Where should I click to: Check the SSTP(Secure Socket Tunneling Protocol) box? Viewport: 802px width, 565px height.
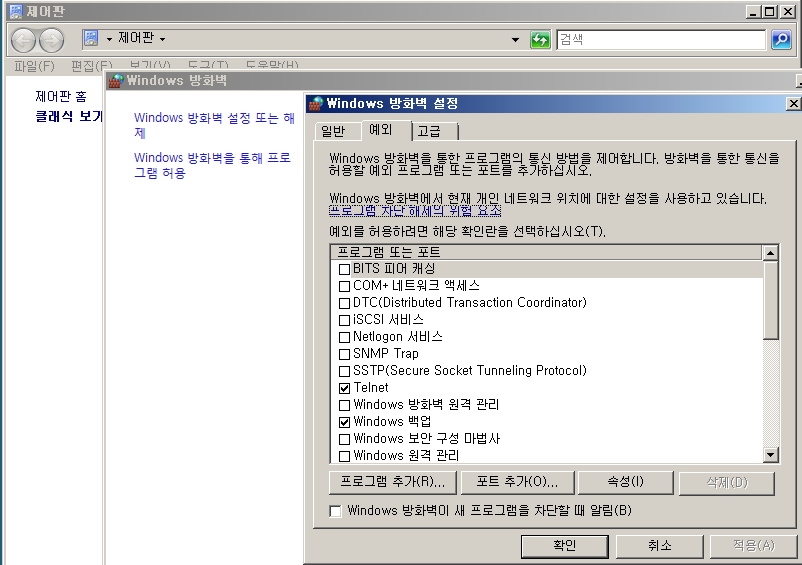pyautogui.click(x=344, y=371)
